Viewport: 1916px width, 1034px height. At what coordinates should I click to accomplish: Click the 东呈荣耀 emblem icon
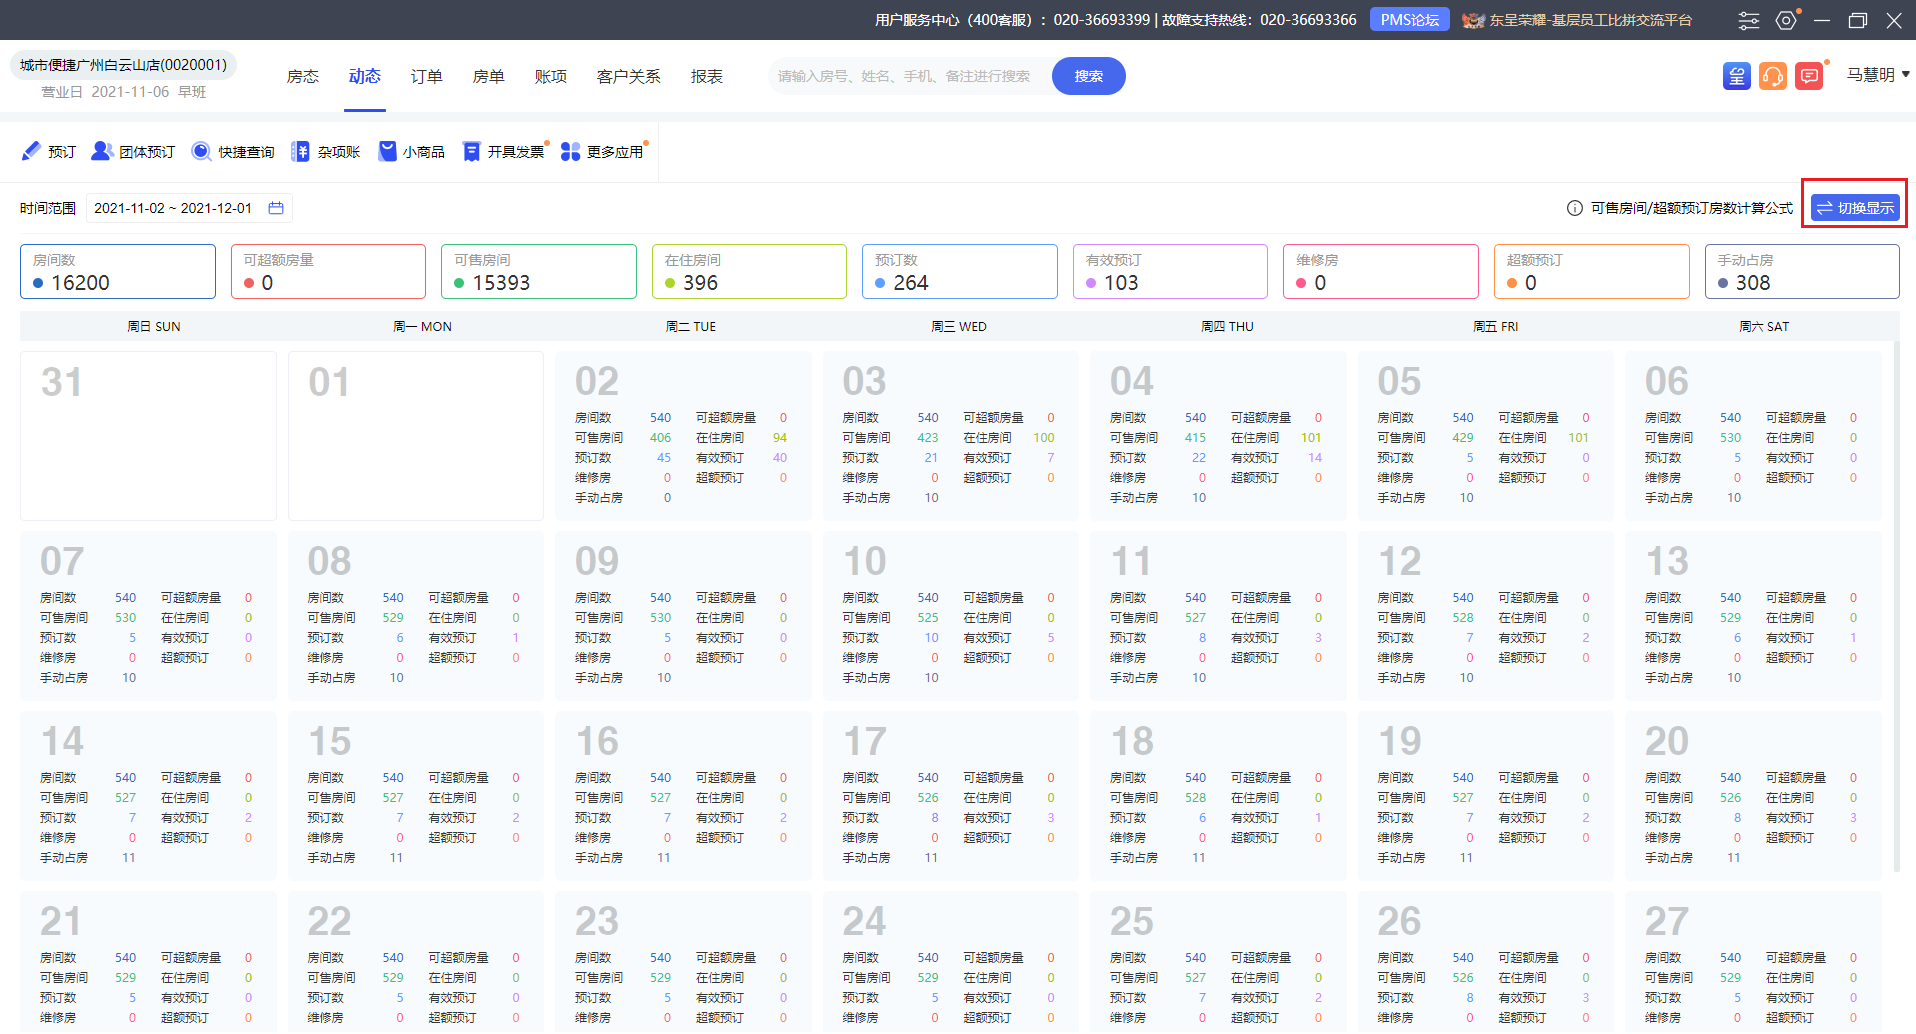(1473, 20)
